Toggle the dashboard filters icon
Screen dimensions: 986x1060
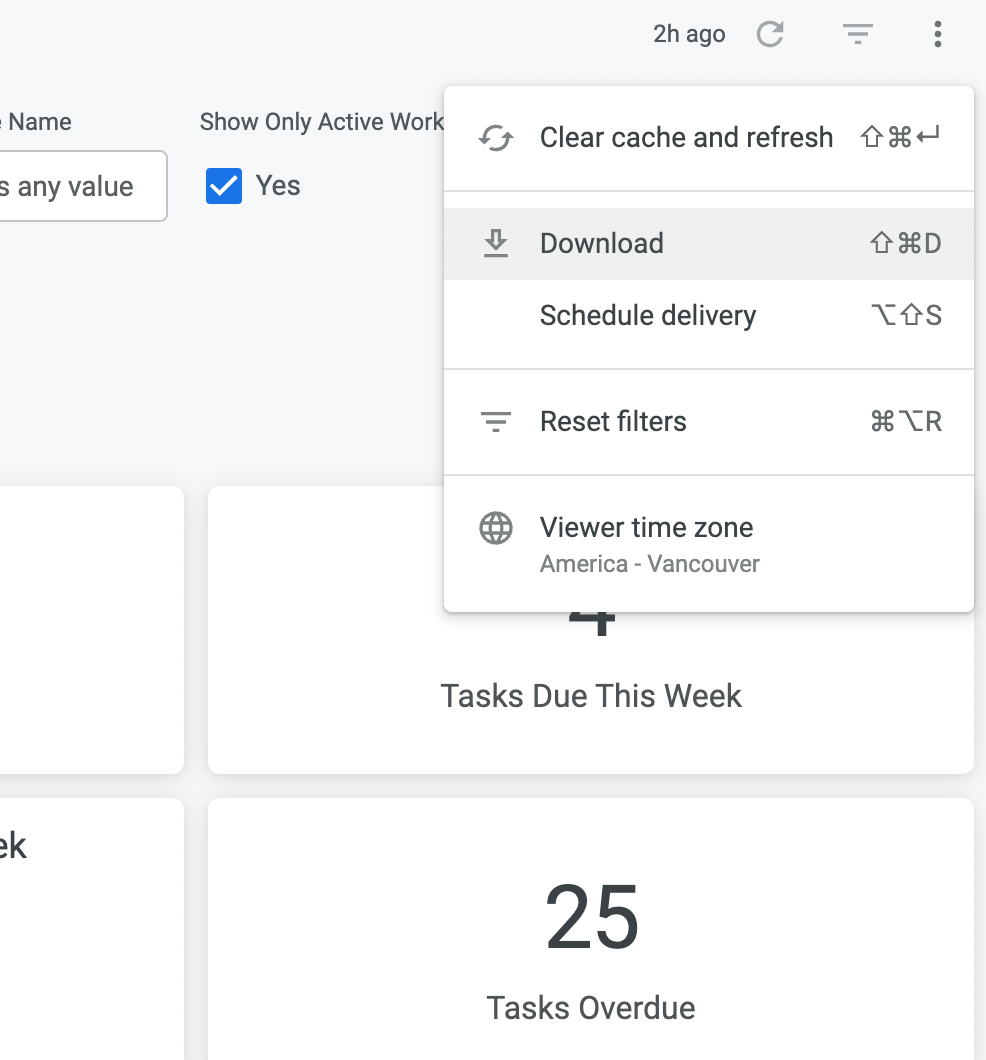[x=858, y=34]
